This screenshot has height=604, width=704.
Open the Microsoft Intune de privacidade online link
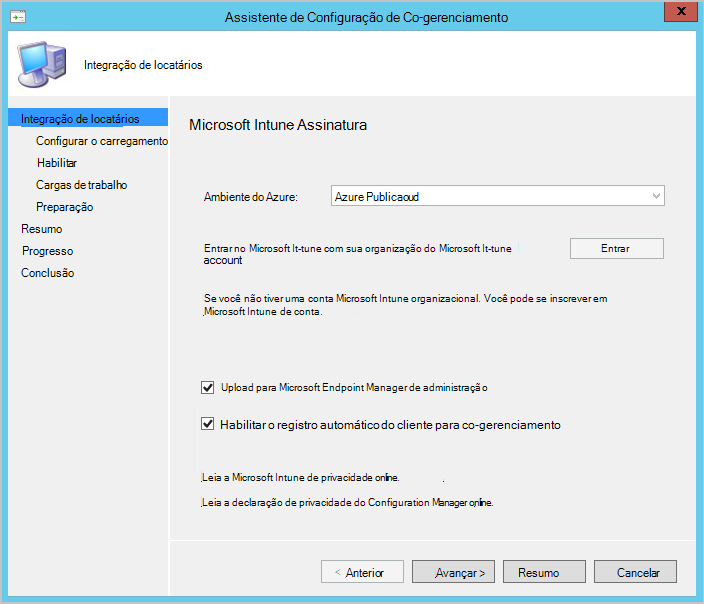[300, 477]
